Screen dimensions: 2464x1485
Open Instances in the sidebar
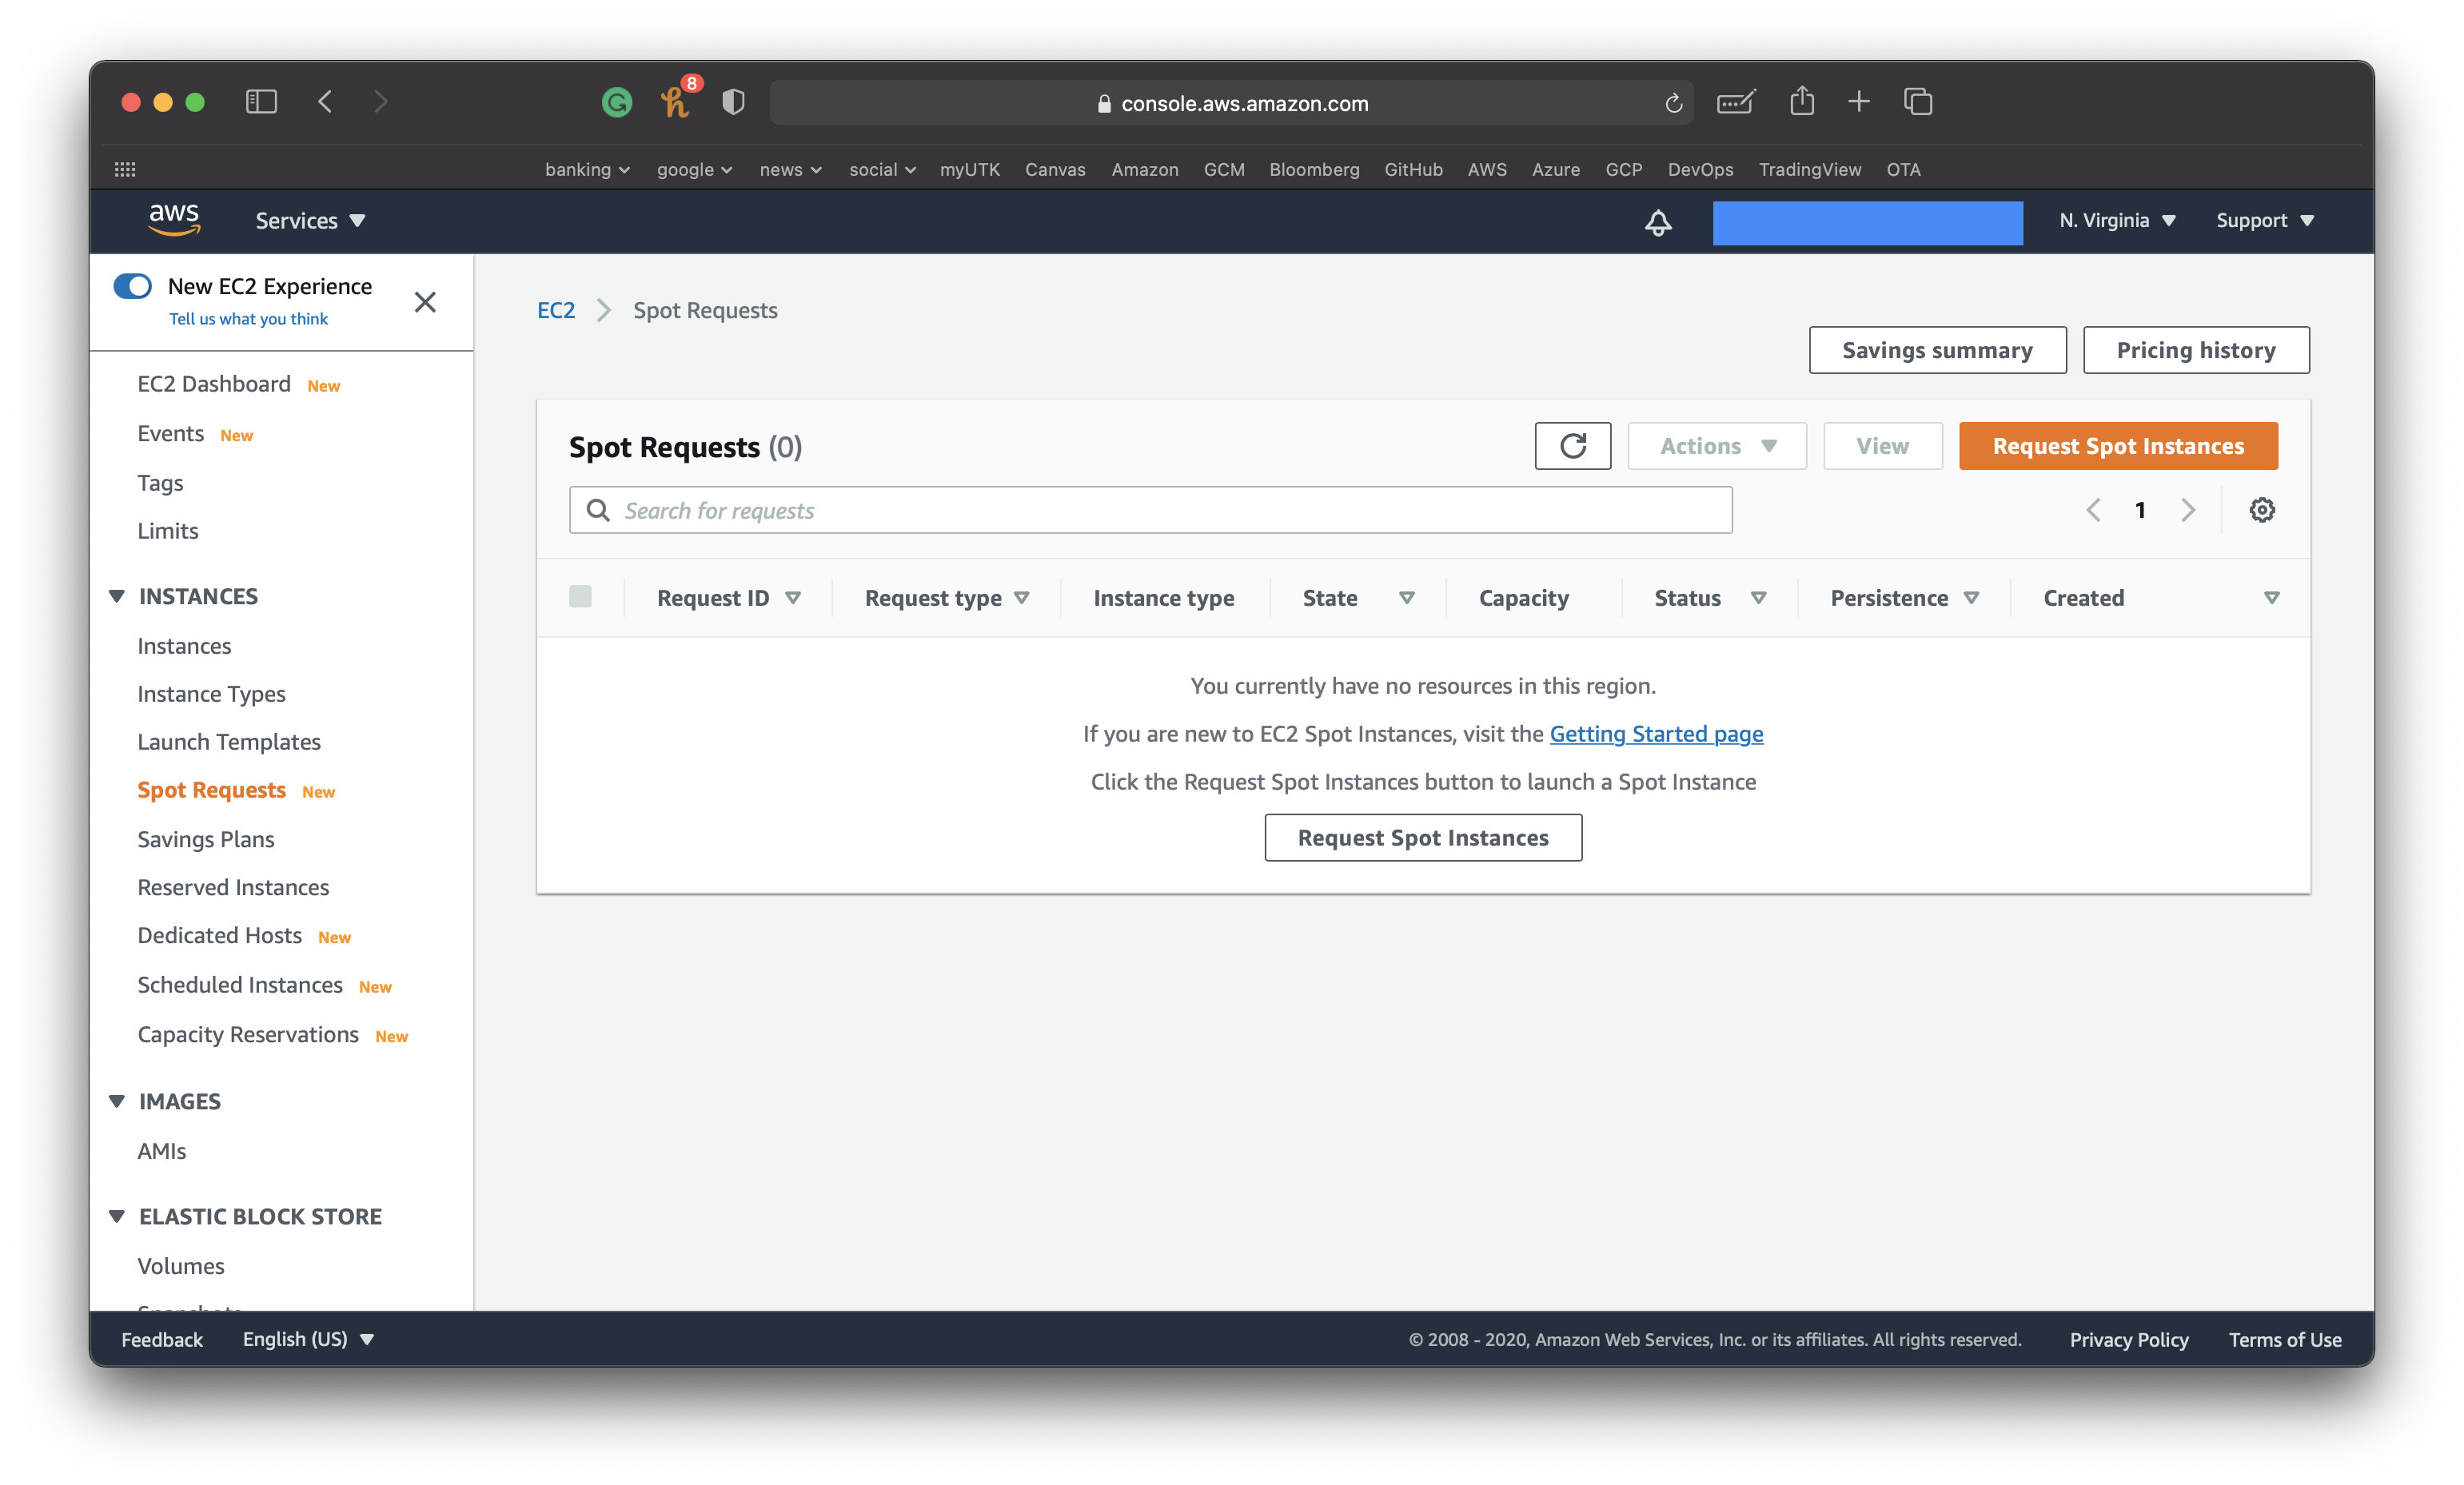pyautogui.click(x=184, y=646)
